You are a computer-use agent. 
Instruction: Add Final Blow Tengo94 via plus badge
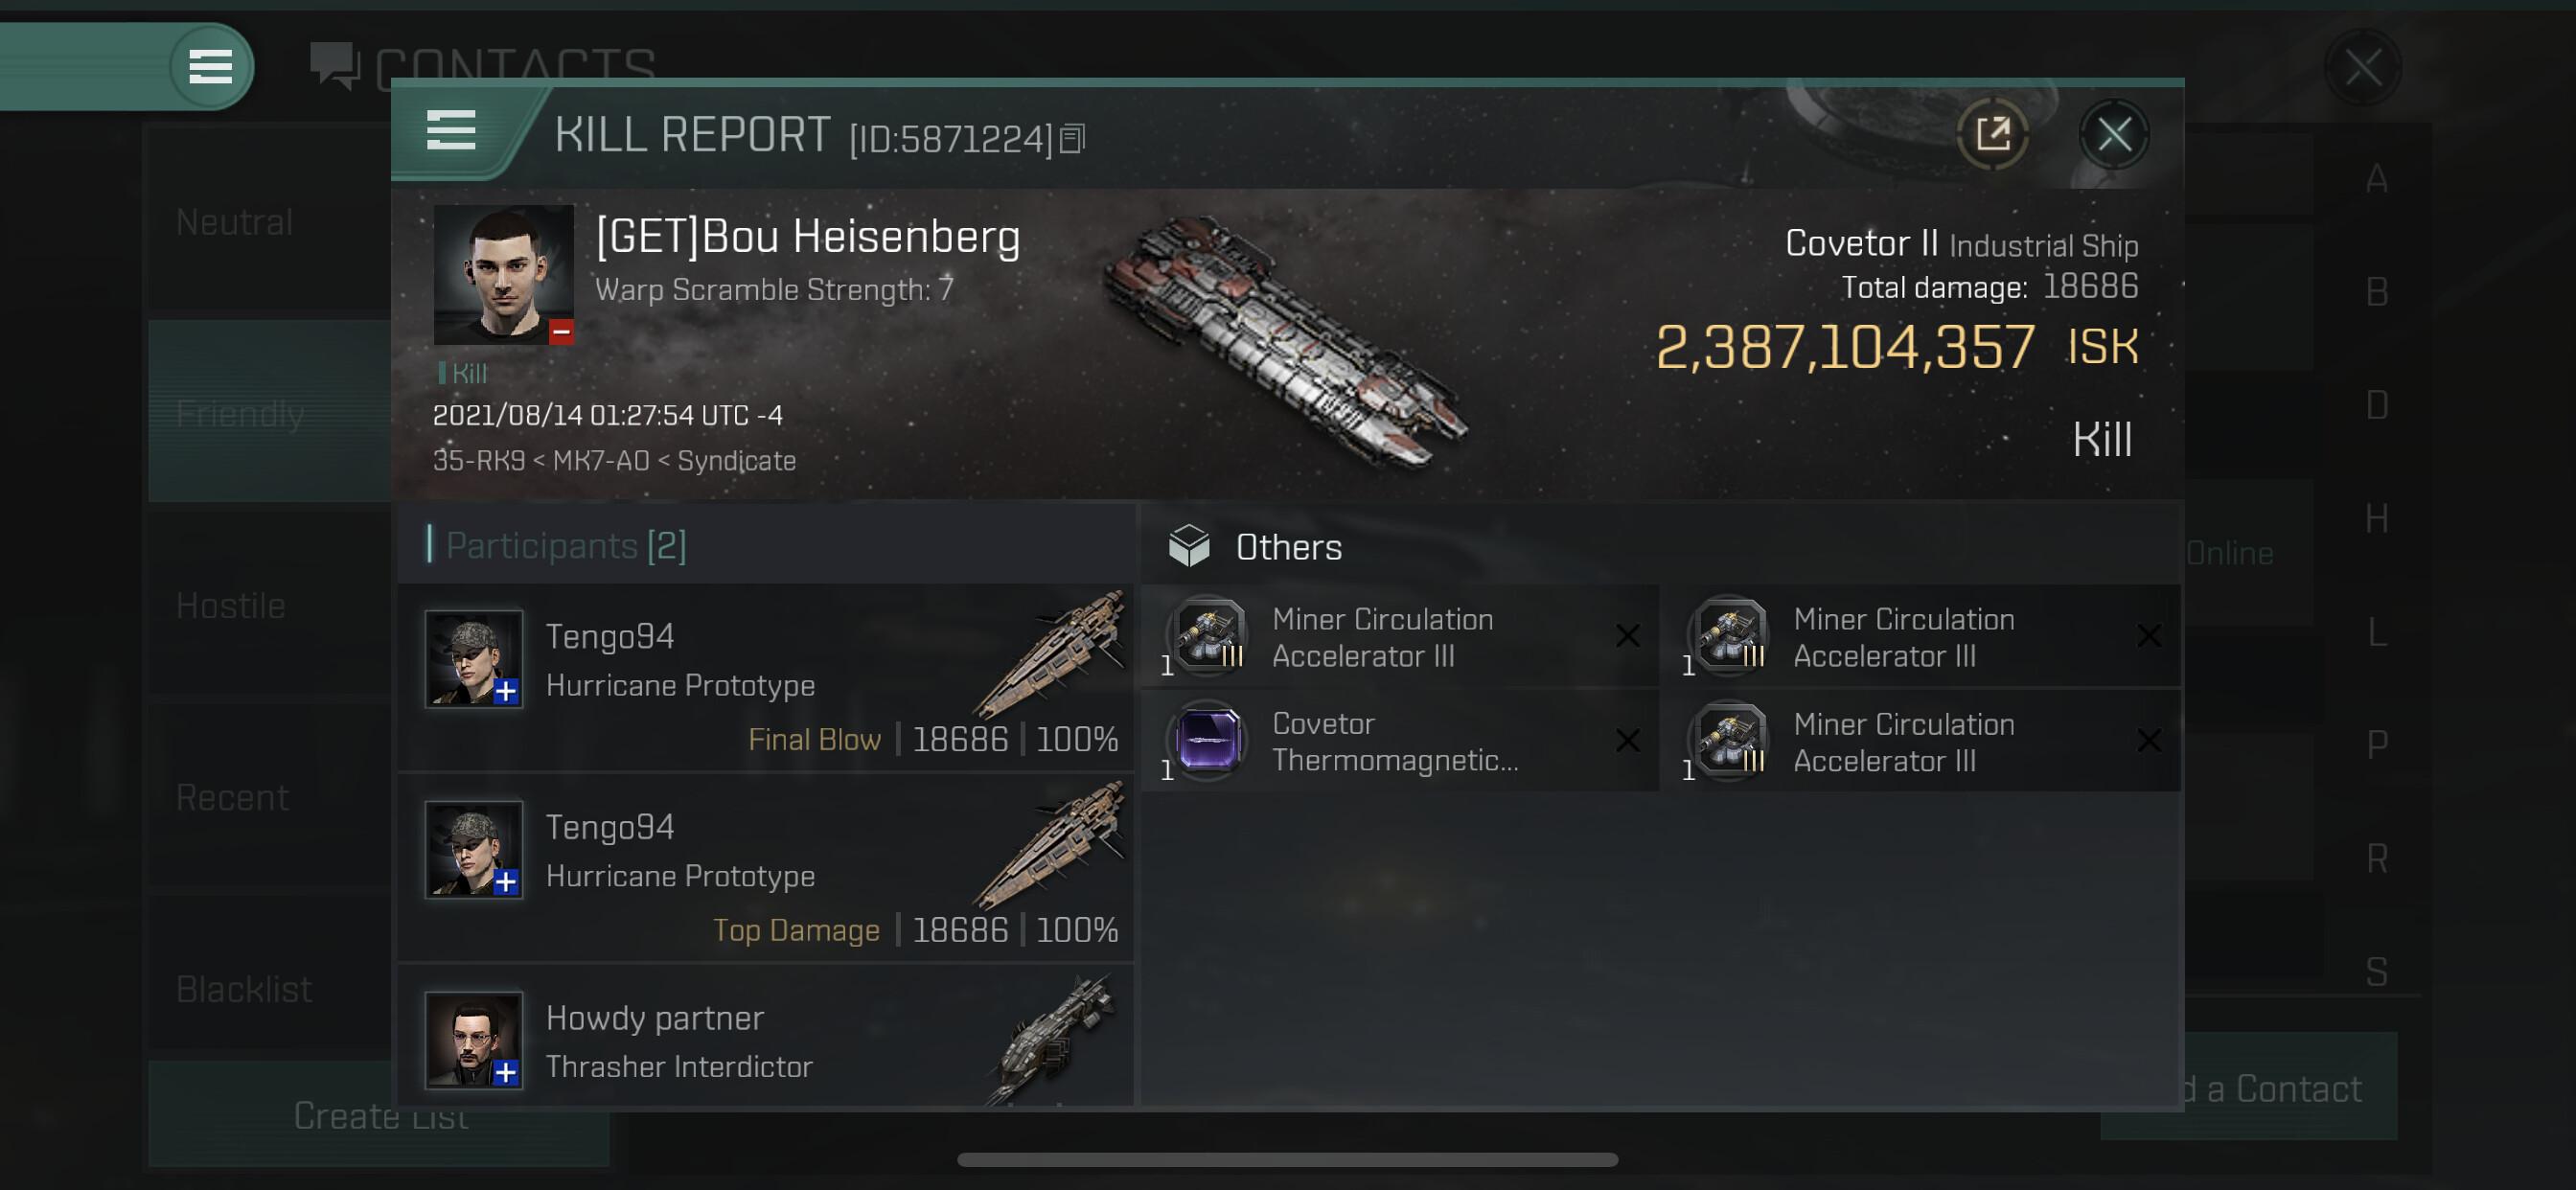pyautogui.click(x=506, y=691)
